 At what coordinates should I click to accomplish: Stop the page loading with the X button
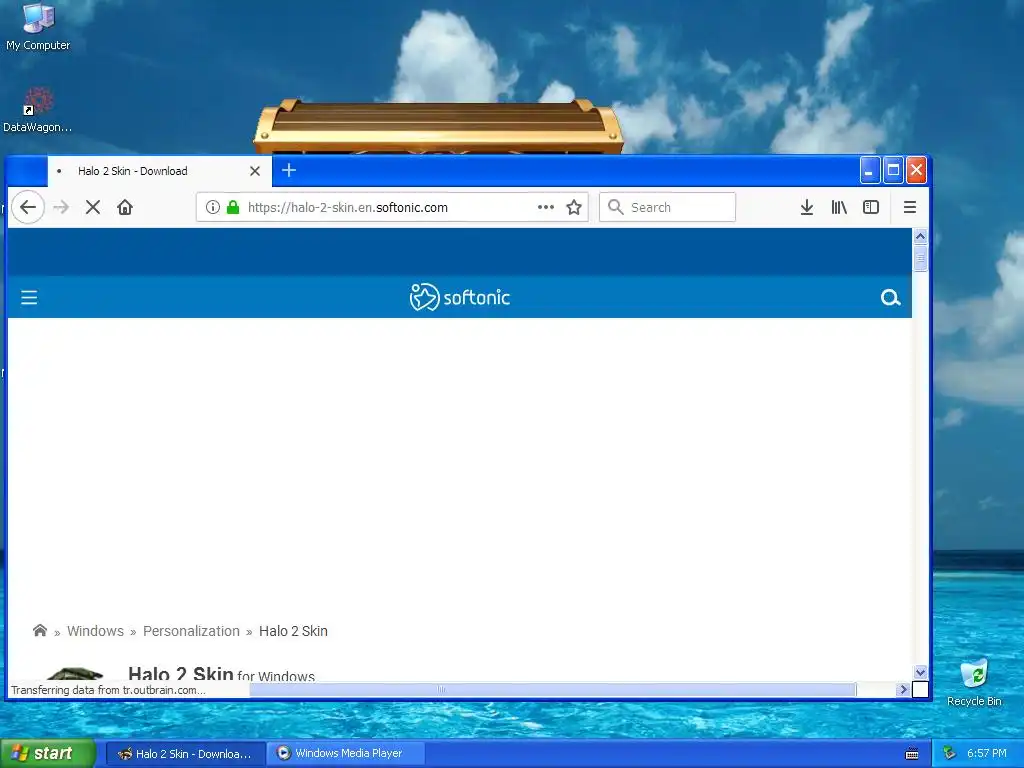point(93,207)
